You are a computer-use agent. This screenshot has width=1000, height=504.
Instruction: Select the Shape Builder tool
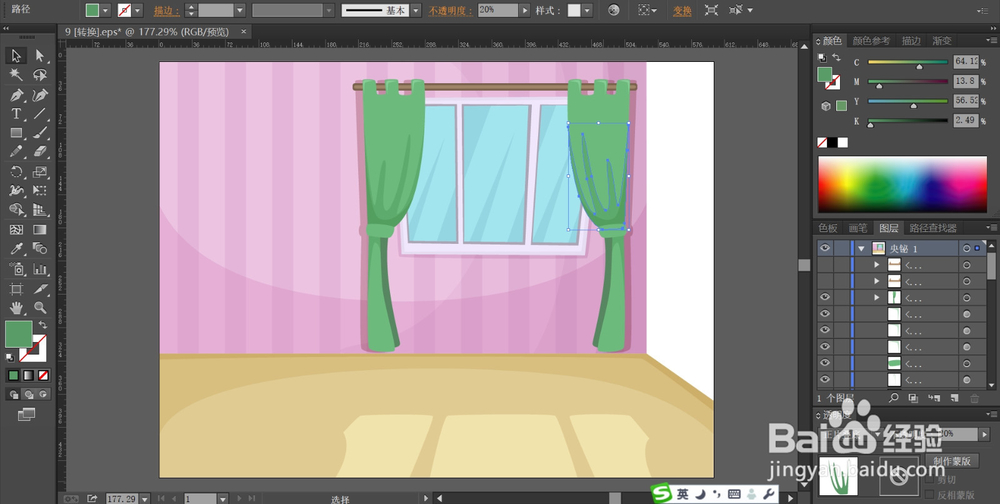(x=15, y=210)
